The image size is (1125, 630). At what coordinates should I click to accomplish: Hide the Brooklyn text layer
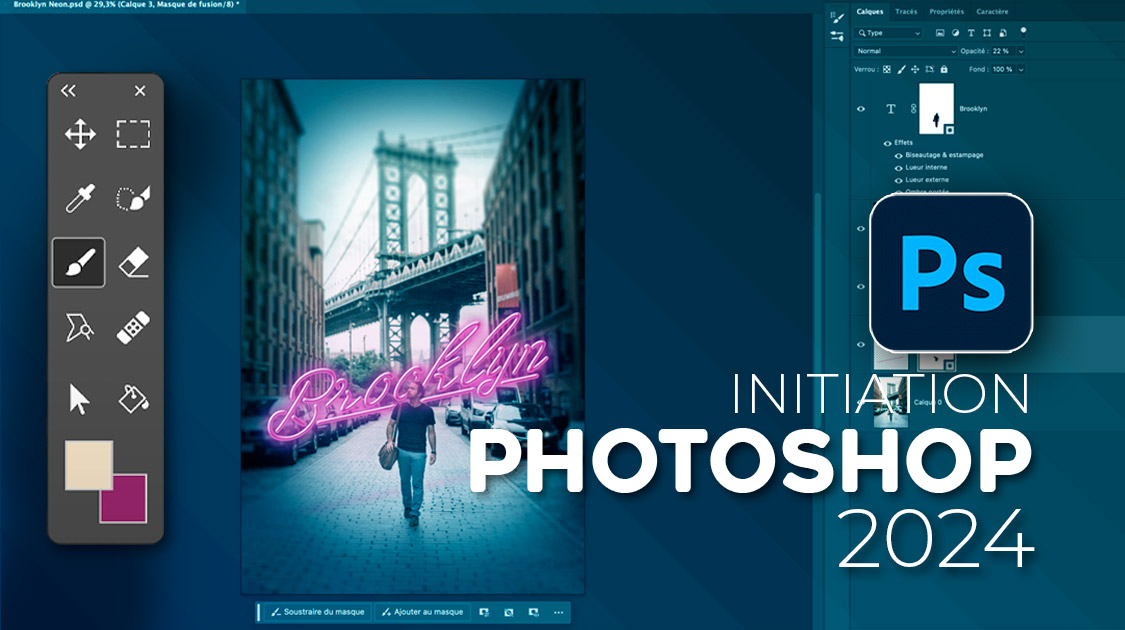[x=861, y=109]
